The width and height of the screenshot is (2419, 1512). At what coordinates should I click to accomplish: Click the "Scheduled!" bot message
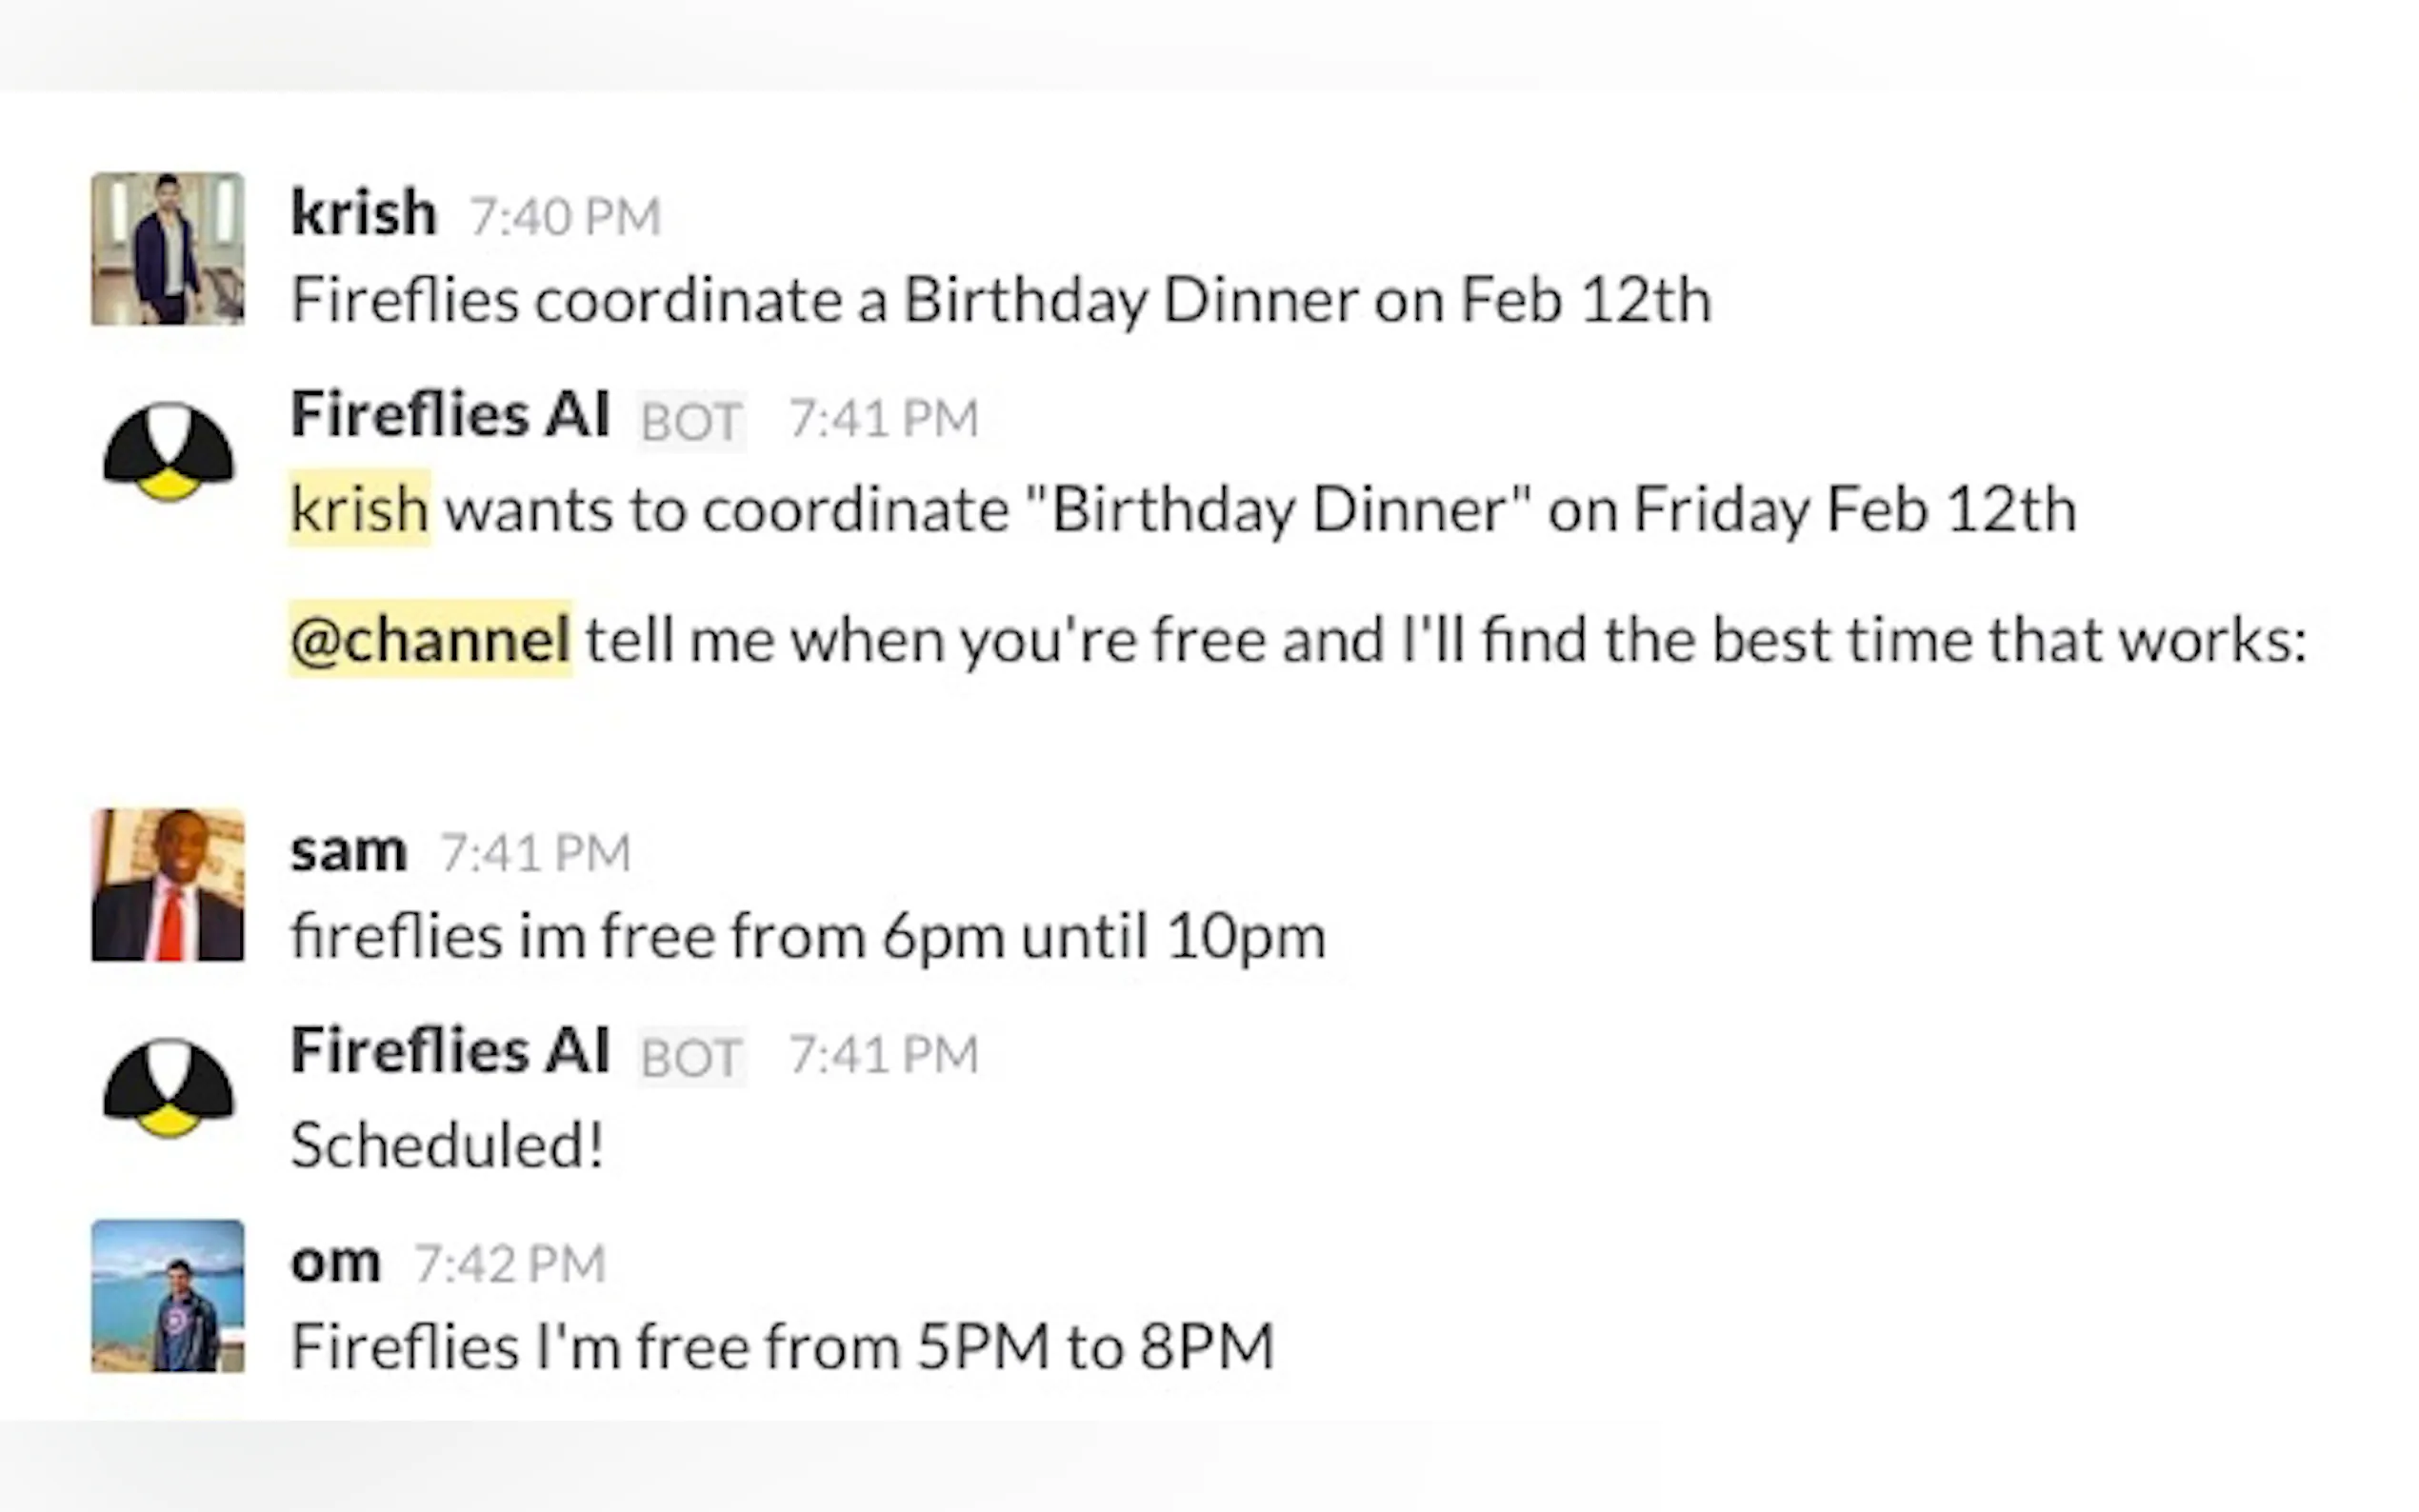point(446,1145)
